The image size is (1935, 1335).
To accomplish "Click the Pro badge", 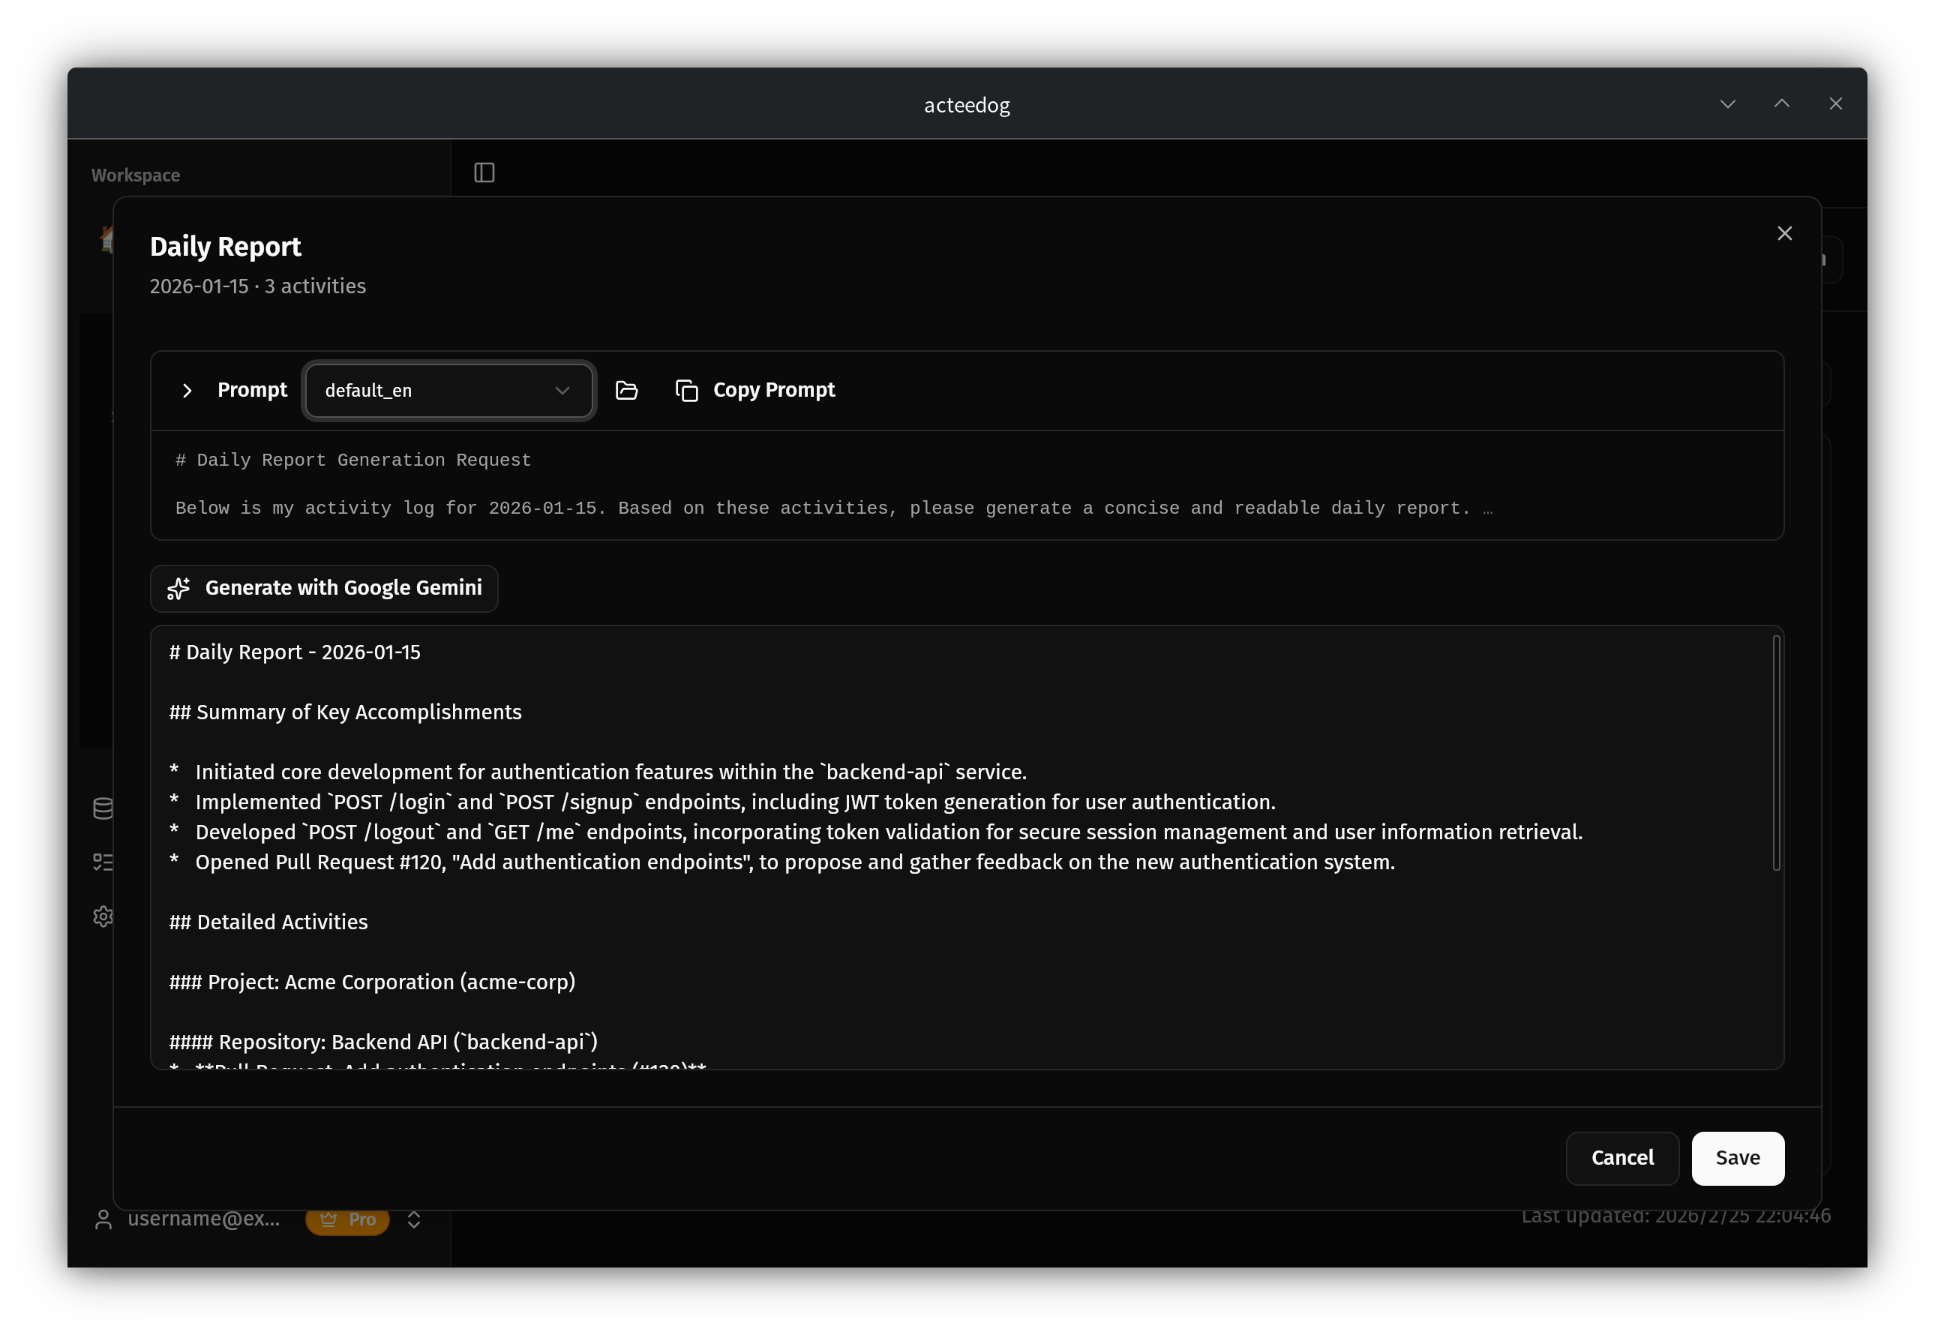I will point(347,1220).
